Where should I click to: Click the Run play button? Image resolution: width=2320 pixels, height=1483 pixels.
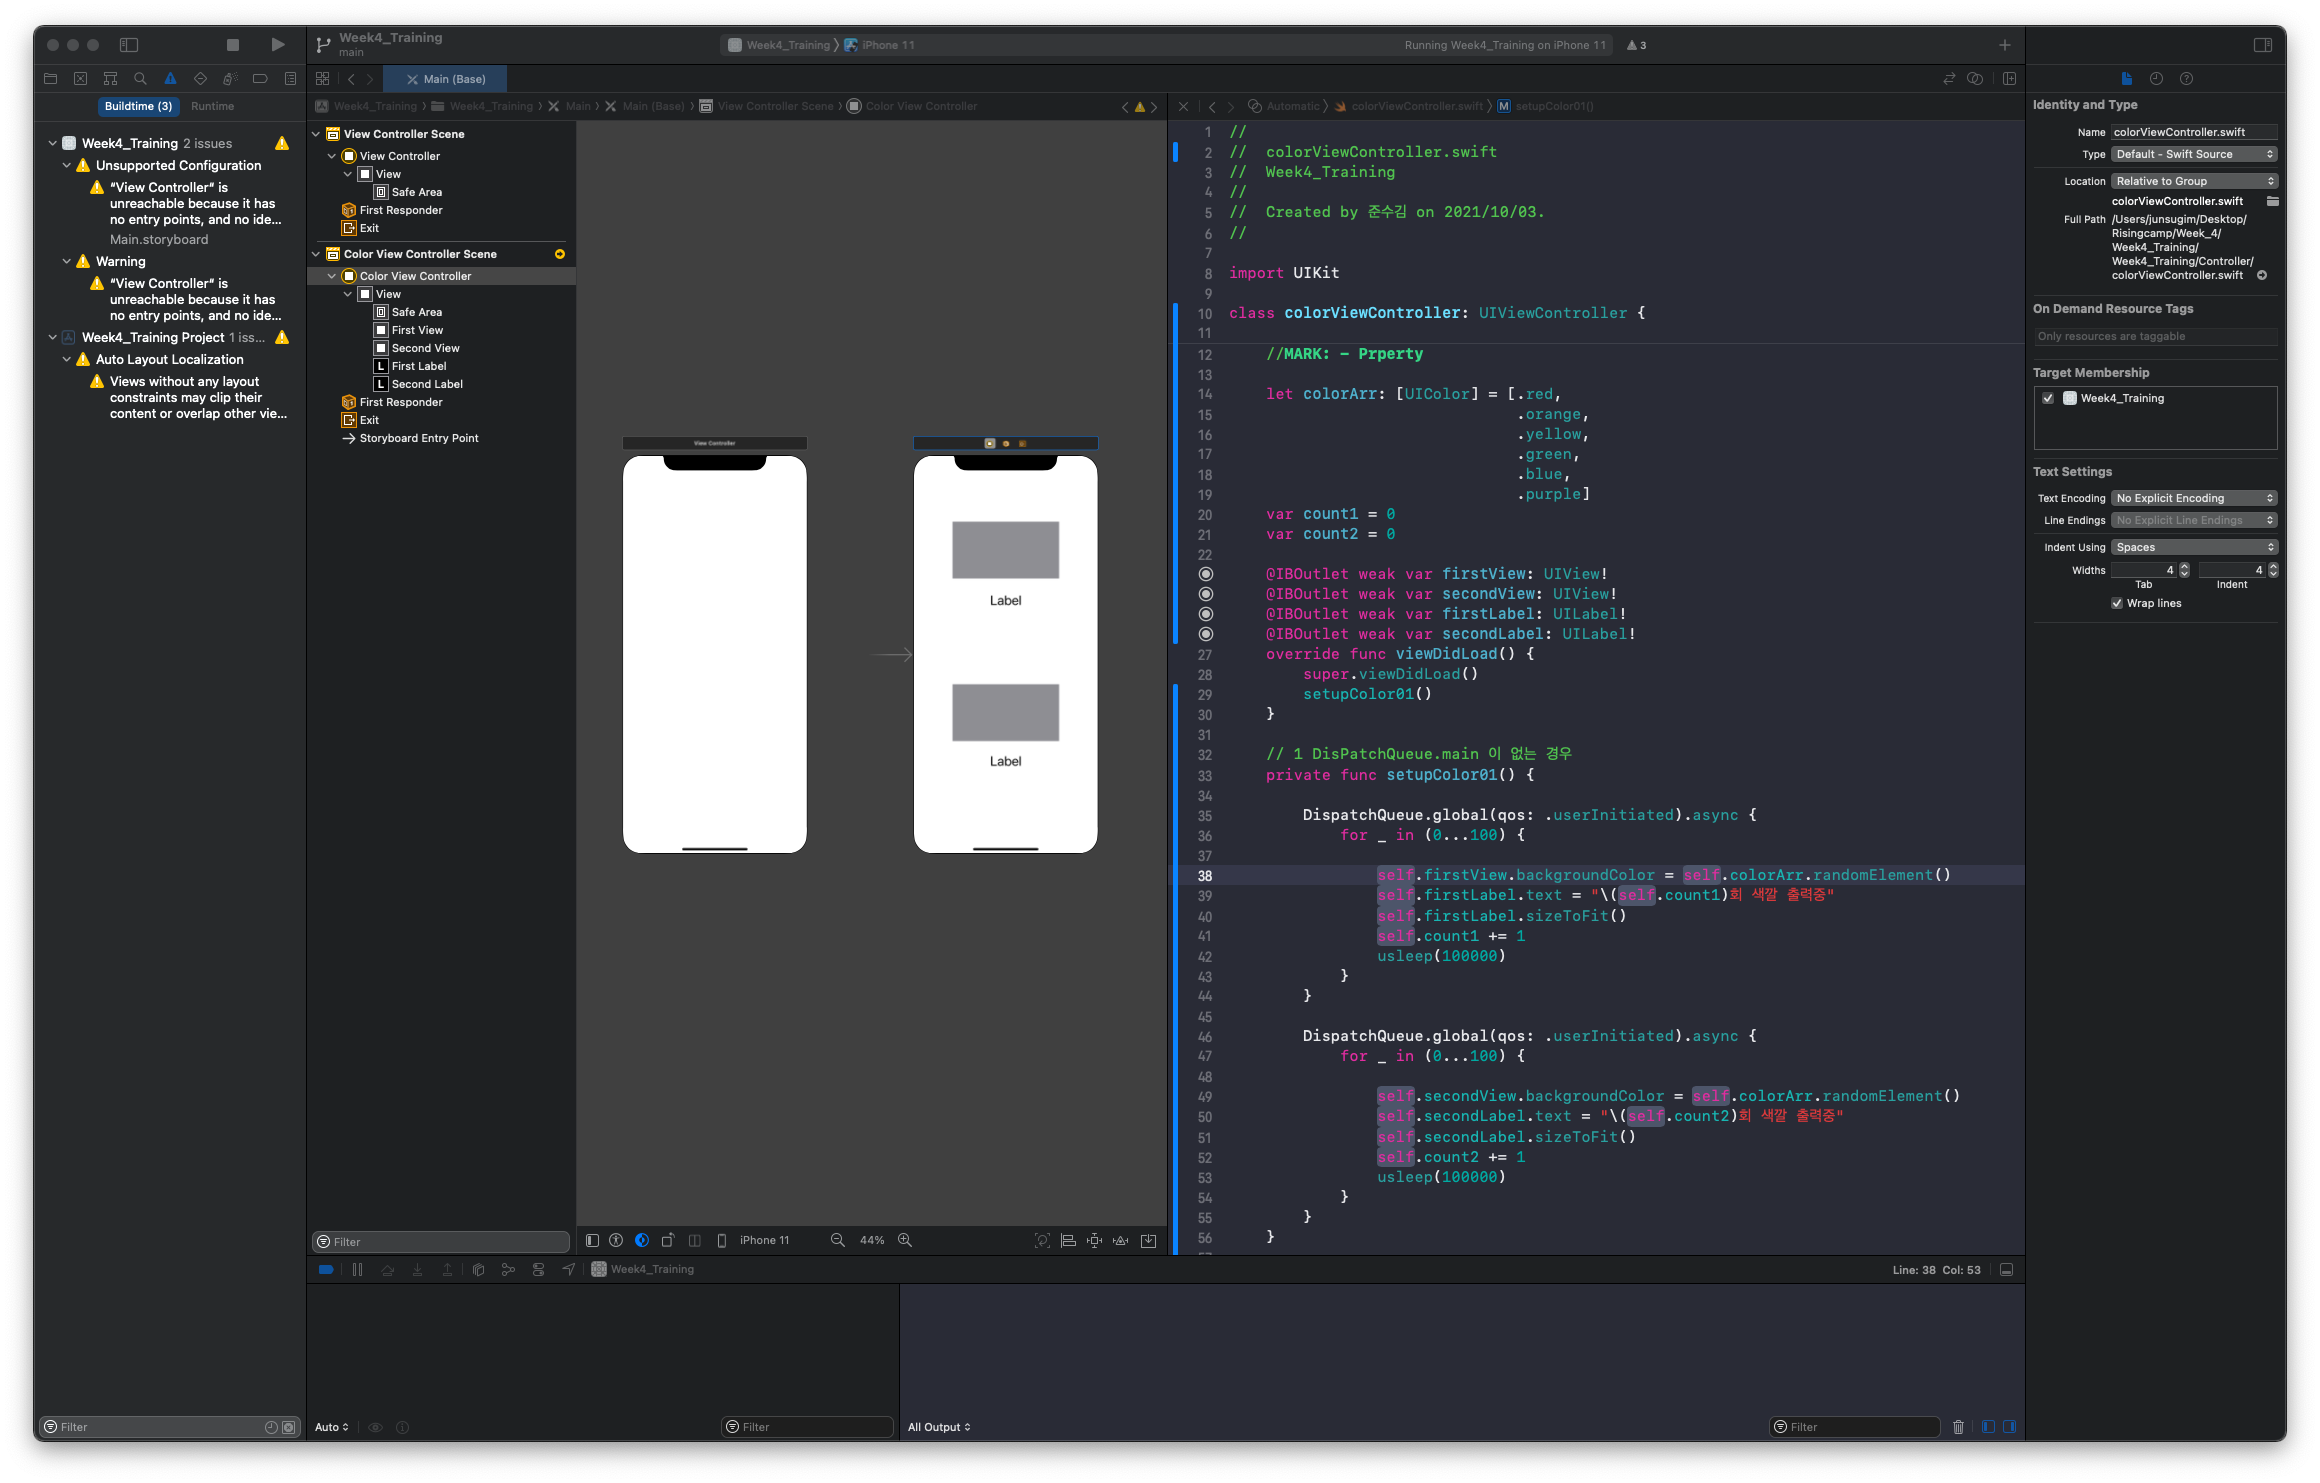[x=278, y=45]
